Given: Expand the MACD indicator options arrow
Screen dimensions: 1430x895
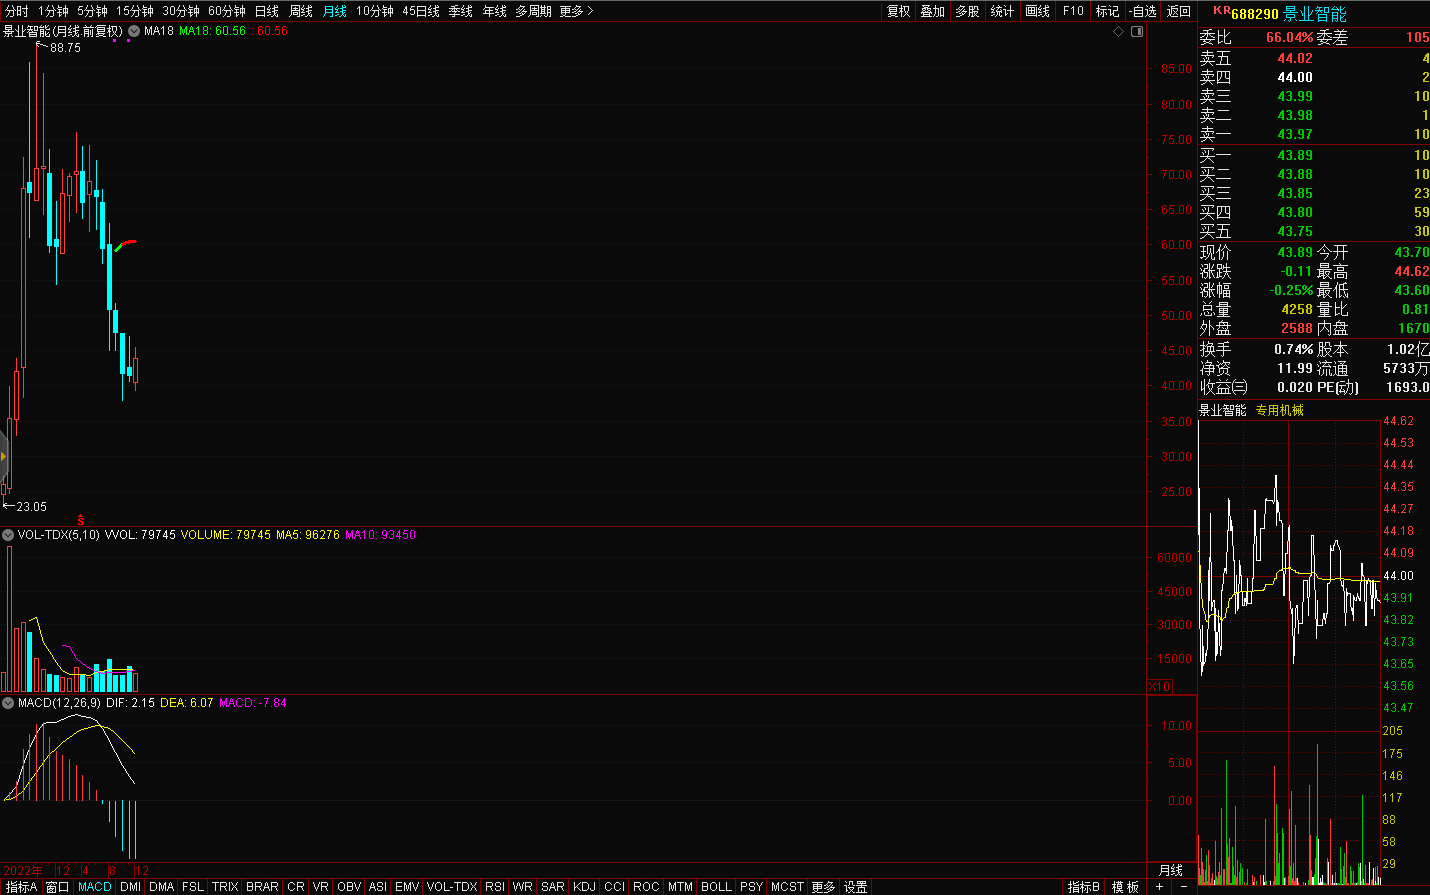Looking at the screenshot, I should point(8,703).
